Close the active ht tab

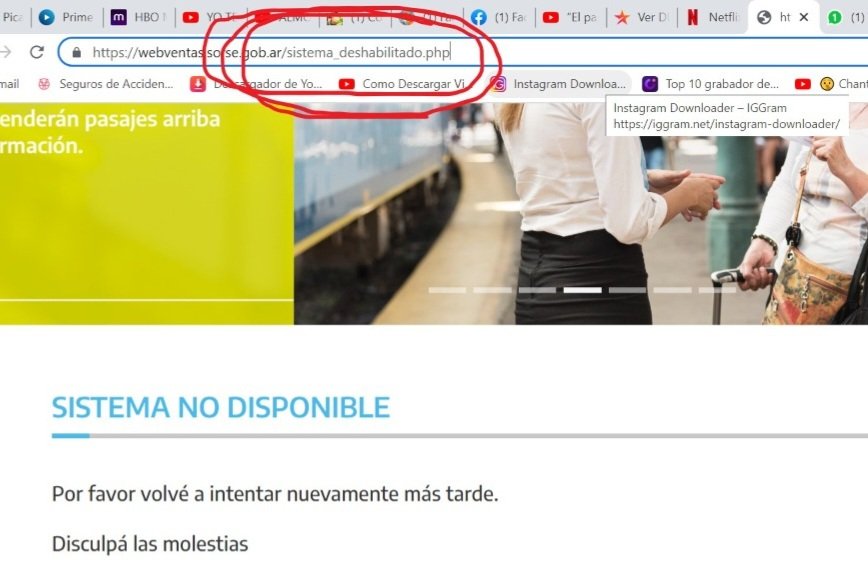click(804, 17)
